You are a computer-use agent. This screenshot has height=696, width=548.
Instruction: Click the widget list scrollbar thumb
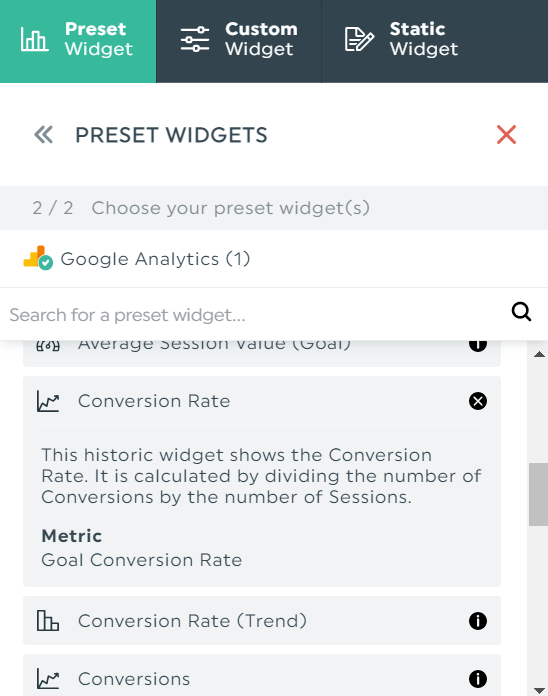[538, 494]
